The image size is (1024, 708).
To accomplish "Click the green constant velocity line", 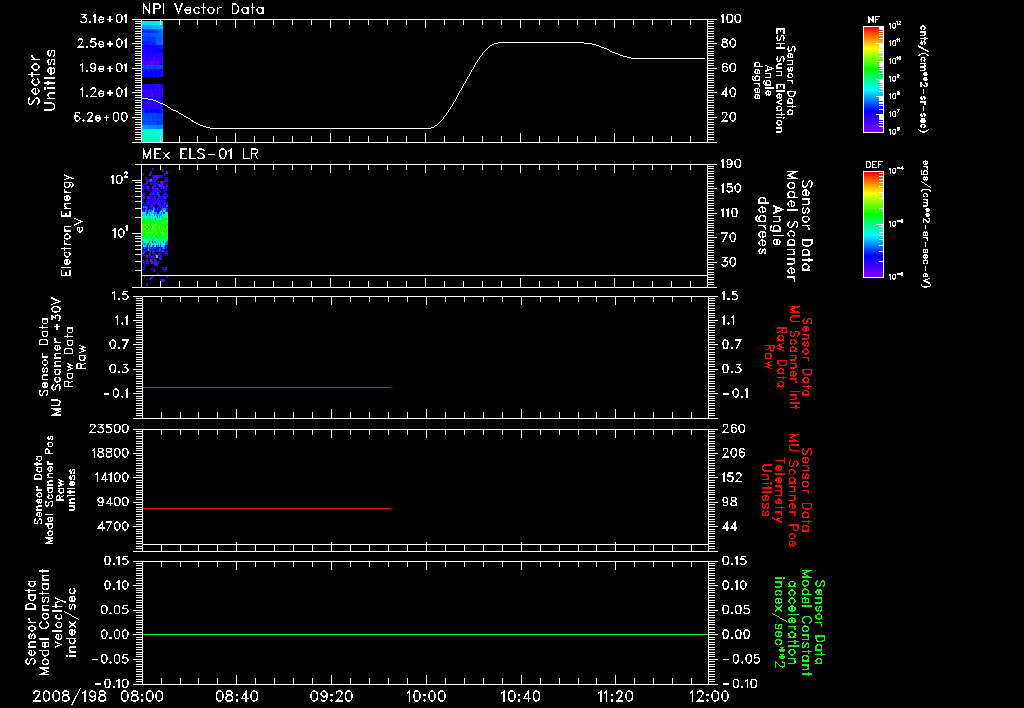I will click(424, 634).
